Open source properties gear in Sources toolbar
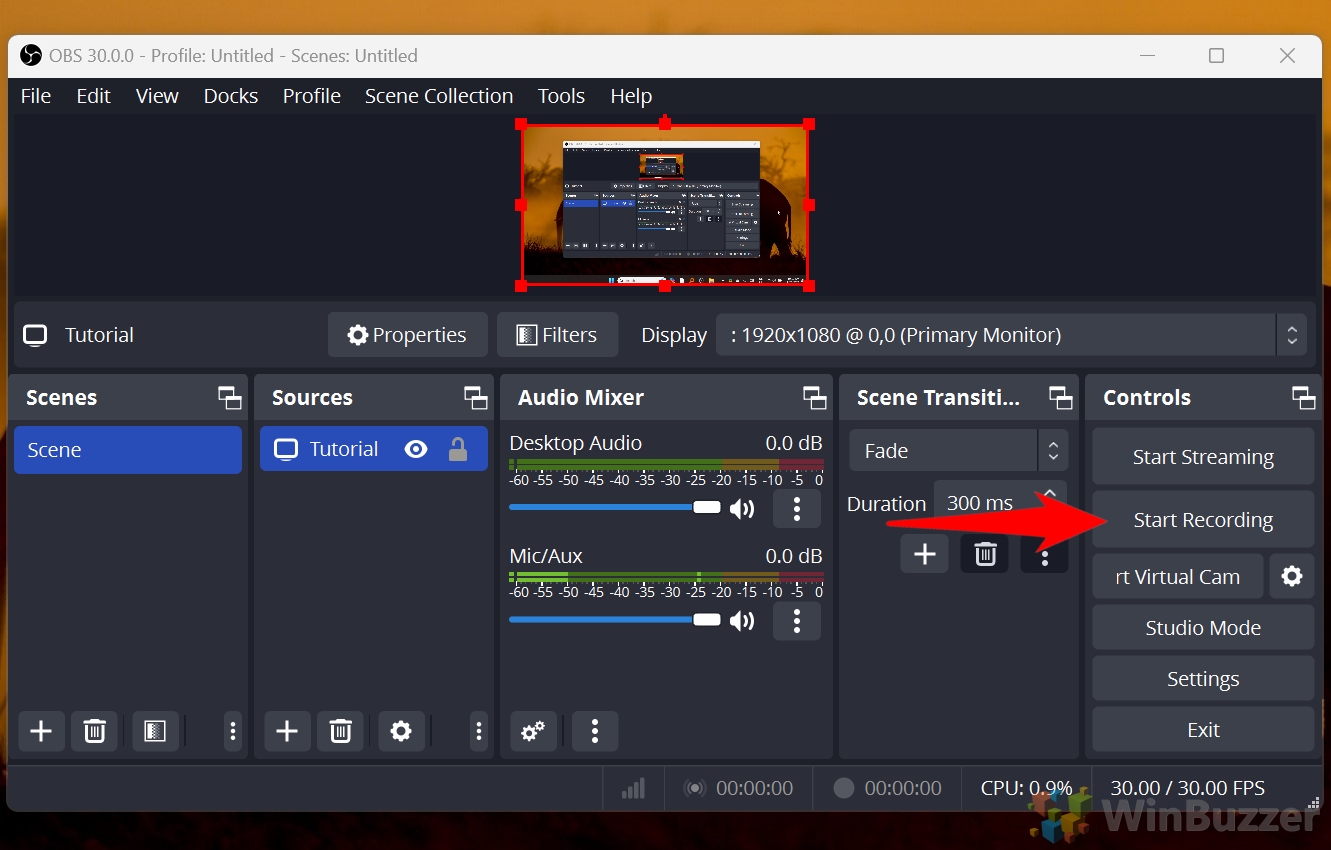 (x=401, y=731)
